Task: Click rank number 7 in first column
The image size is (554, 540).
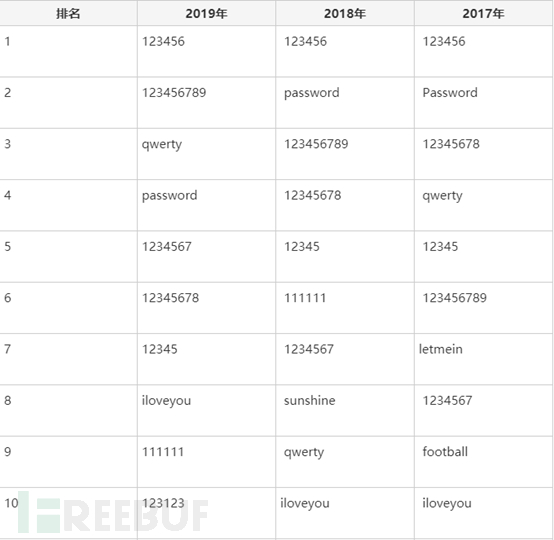Action: click(8, 349)
